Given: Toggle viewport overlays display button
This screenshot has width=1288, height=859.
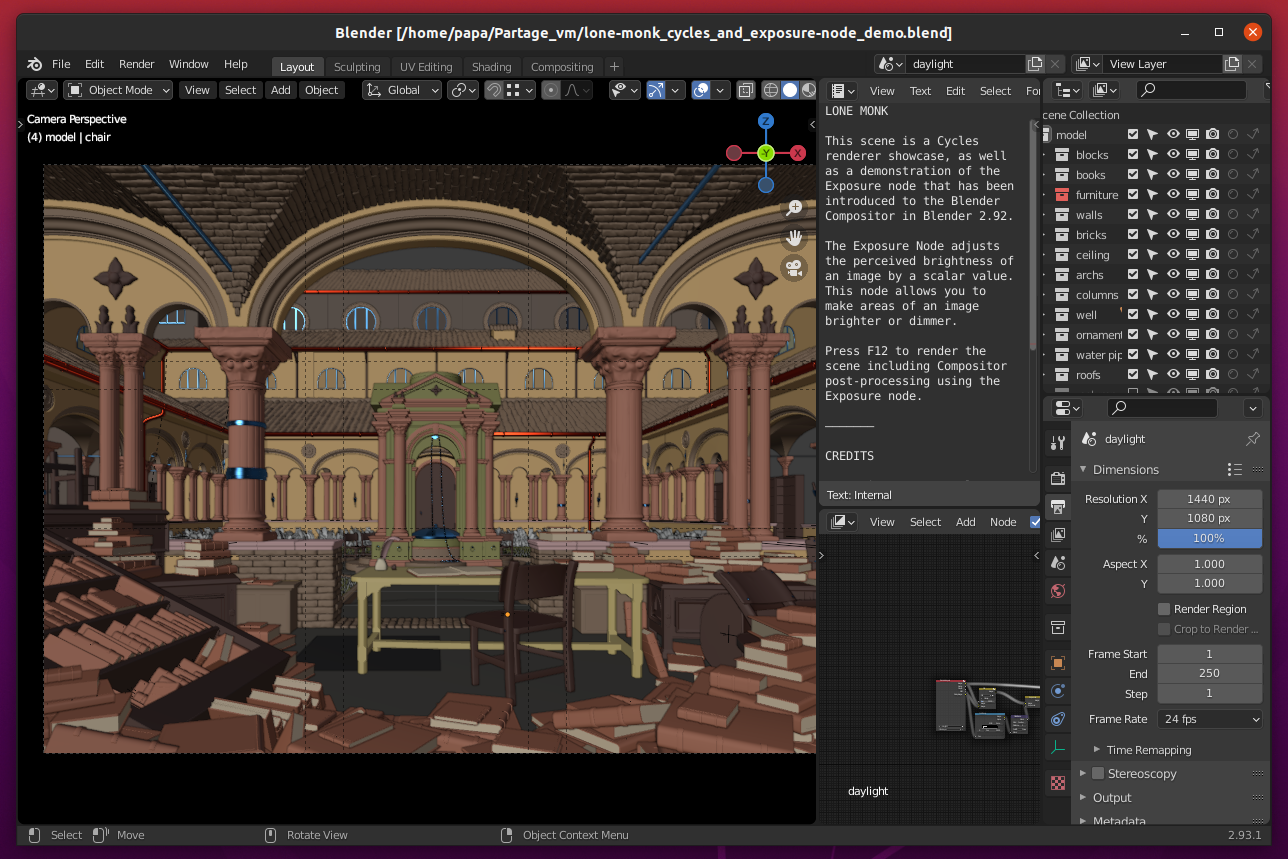Looking at the screenshot, I should [x=701, y=90].
